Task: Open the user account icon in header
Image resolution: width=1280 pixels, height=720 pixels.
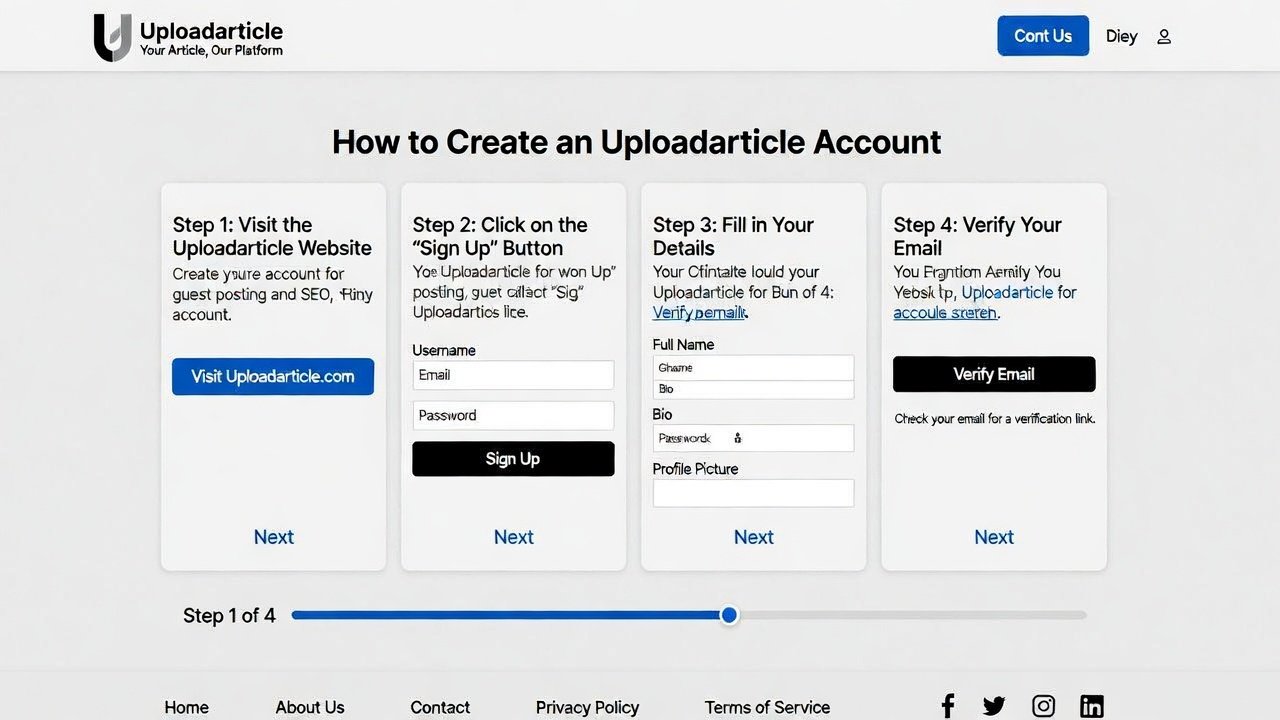Action: (x=1163, y=36)
